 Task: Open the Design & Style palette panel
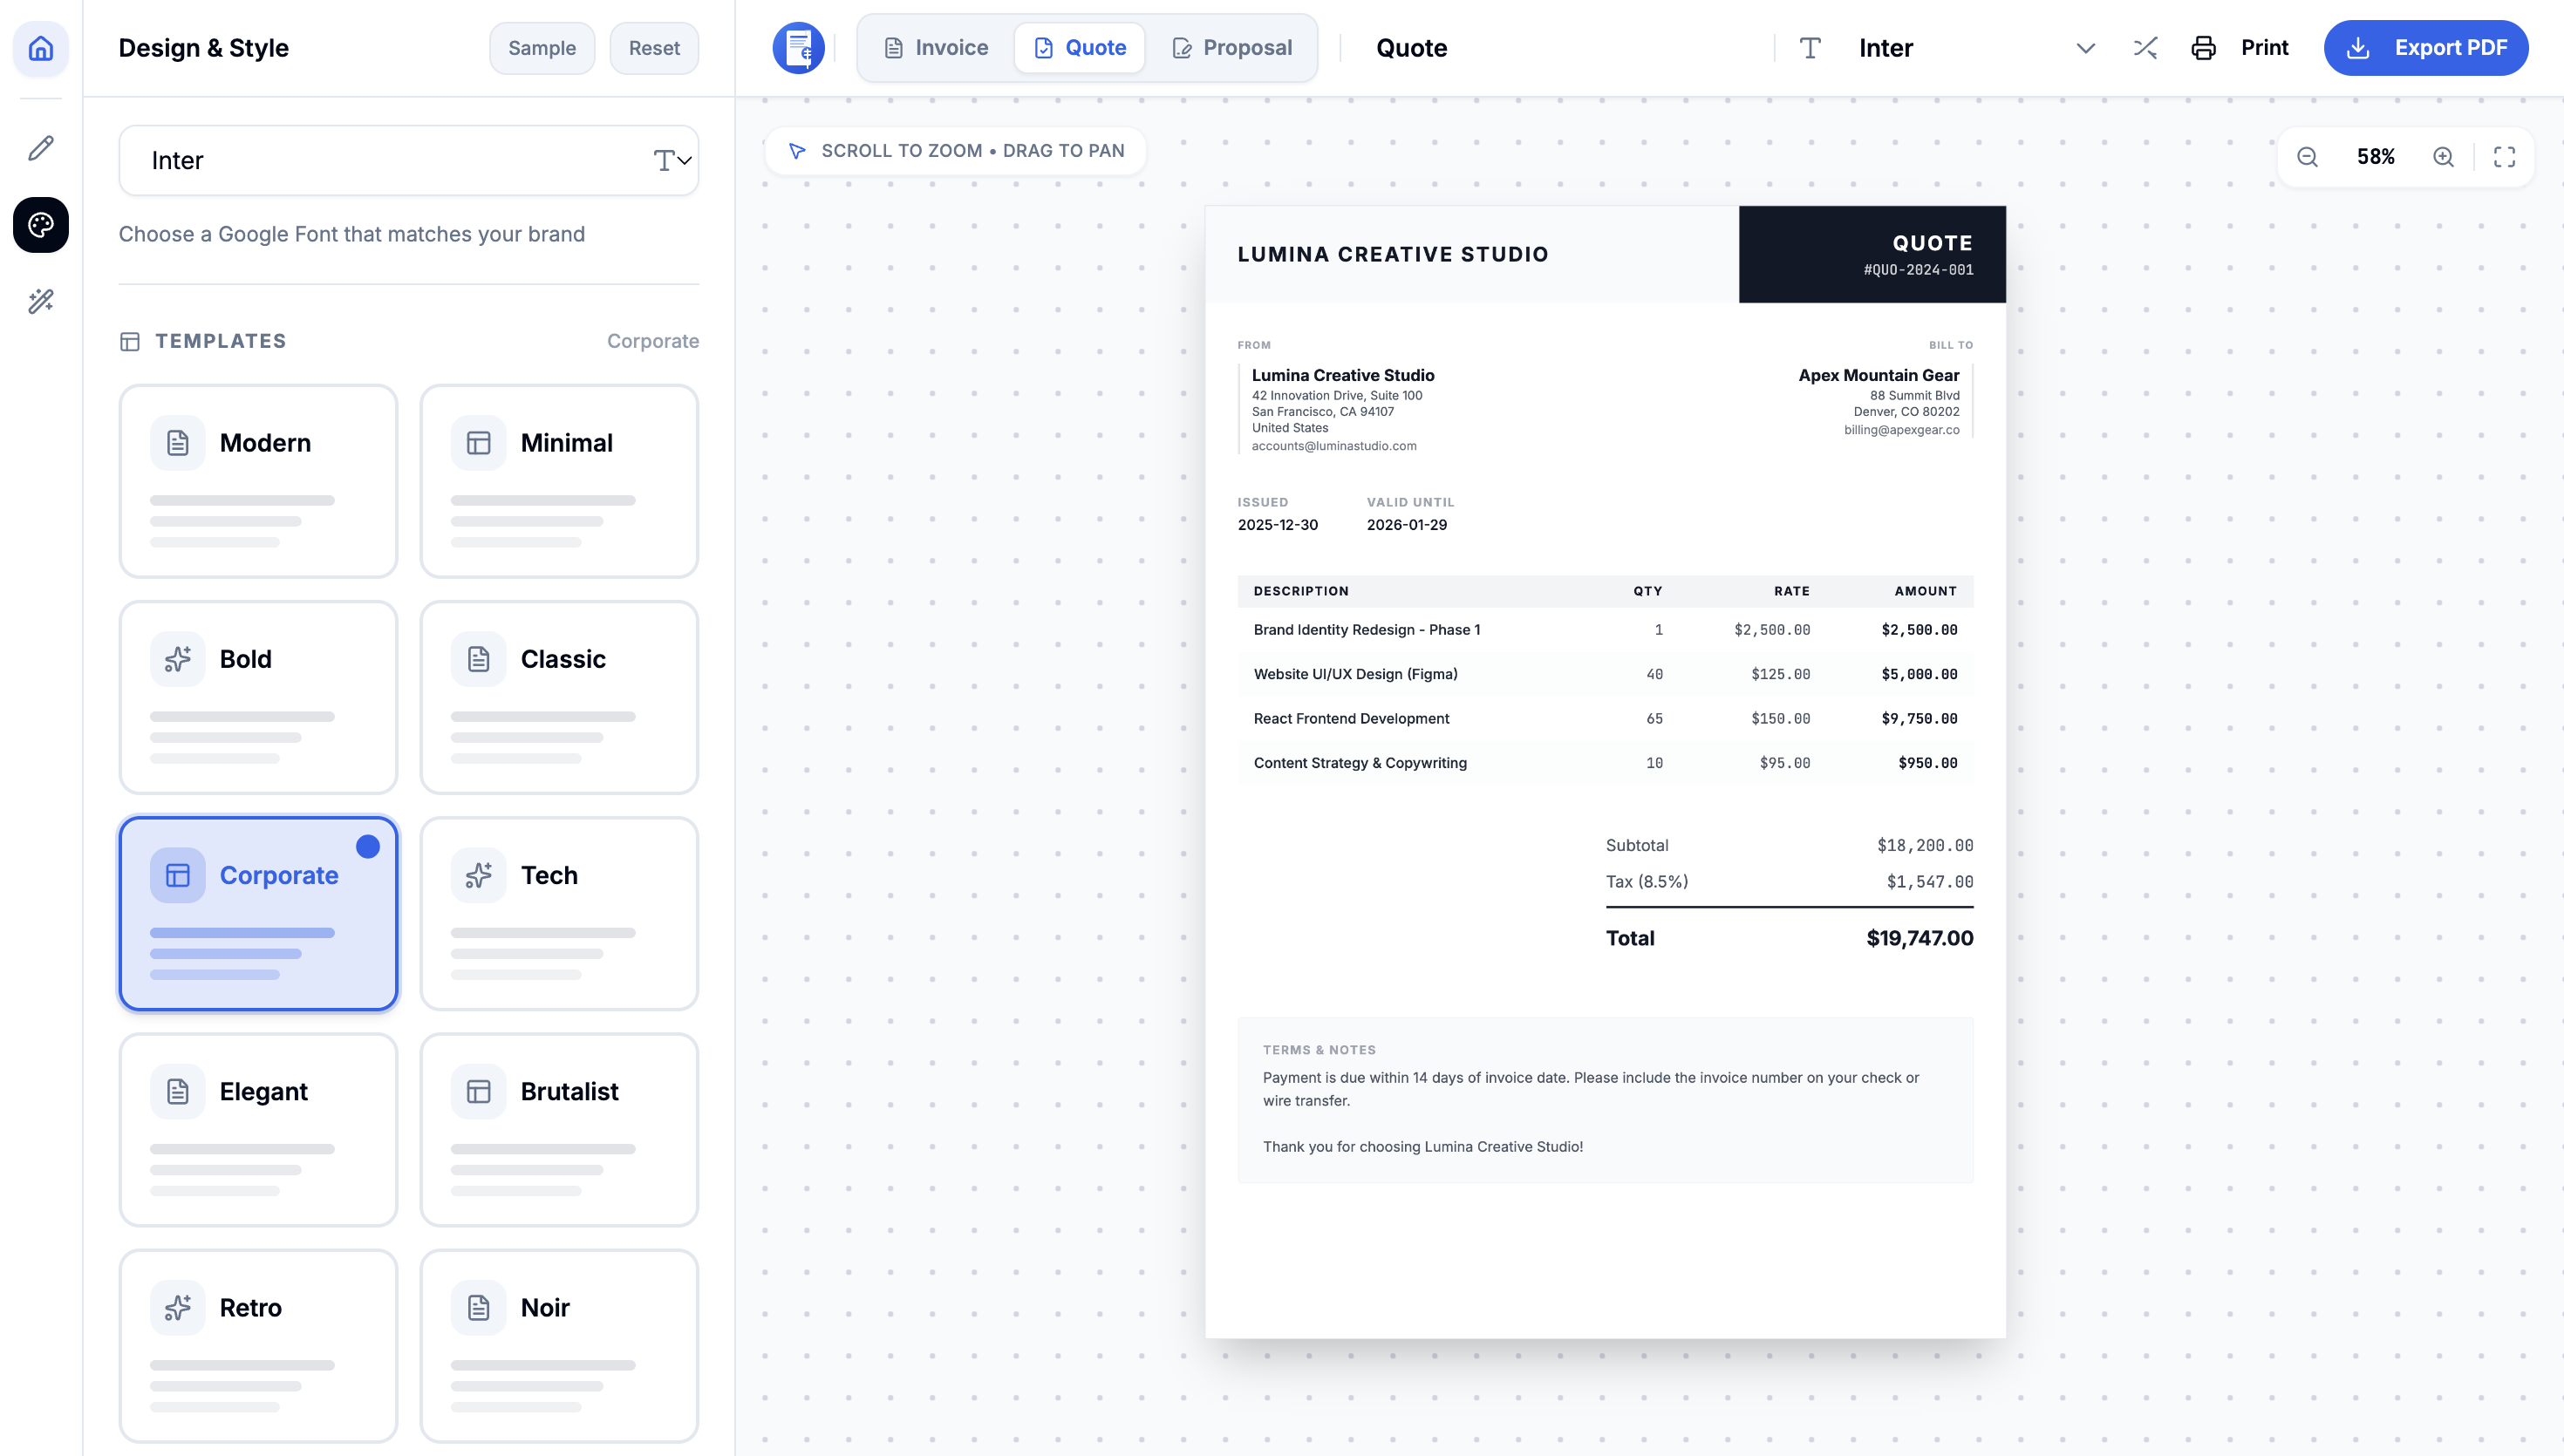pyautogui.click(x=41, y=225)
